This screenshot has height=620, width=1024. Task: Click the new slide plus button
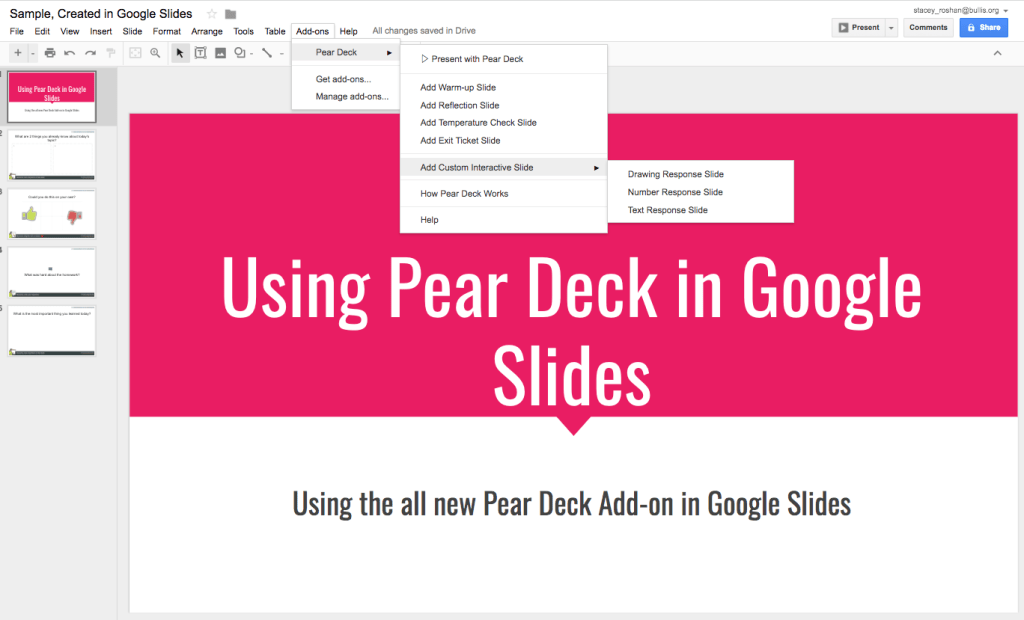point(18,53)
